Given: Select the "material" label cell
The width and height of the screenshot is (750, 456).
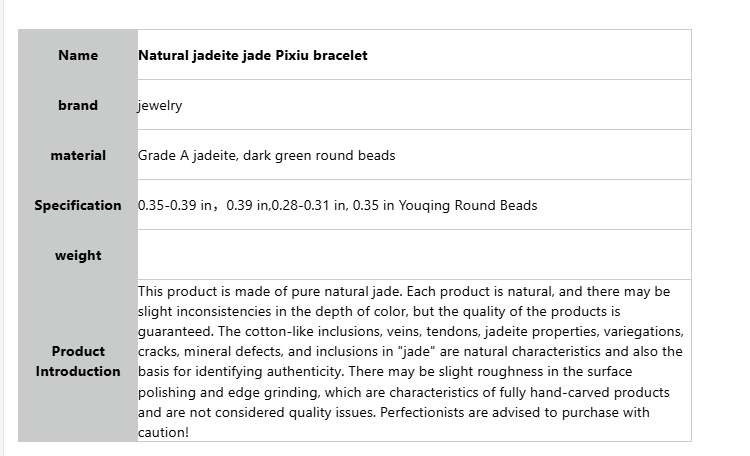Looking at the screenshot, I should click(x=78, y=155).
